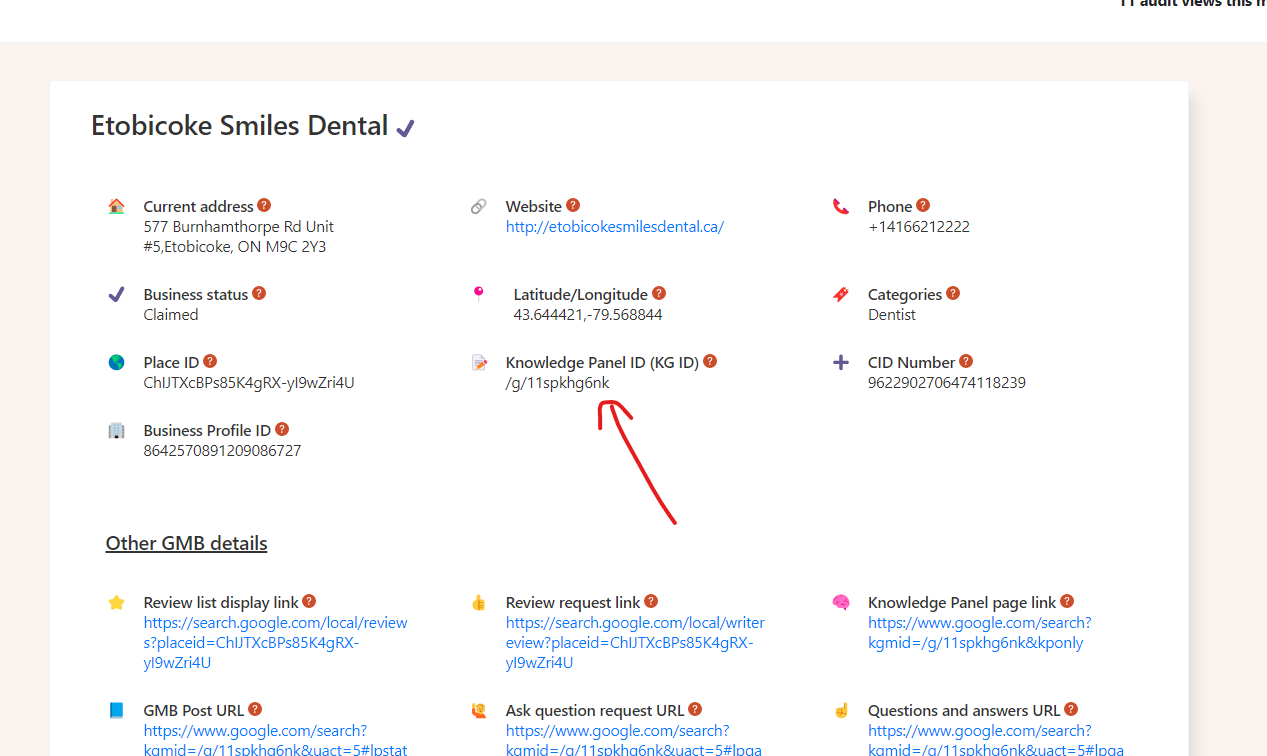1267x756 pixels.
Task: Click the checkmark beside Etobicoke Smiles Dental
Action: coord(404,125)
